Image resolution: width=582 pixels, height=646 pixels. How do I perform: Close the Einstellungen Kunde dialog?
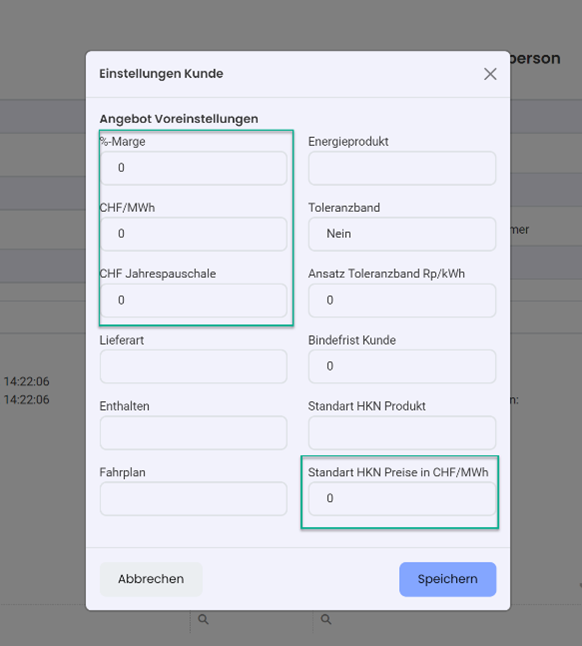click(x=490, y=74)
